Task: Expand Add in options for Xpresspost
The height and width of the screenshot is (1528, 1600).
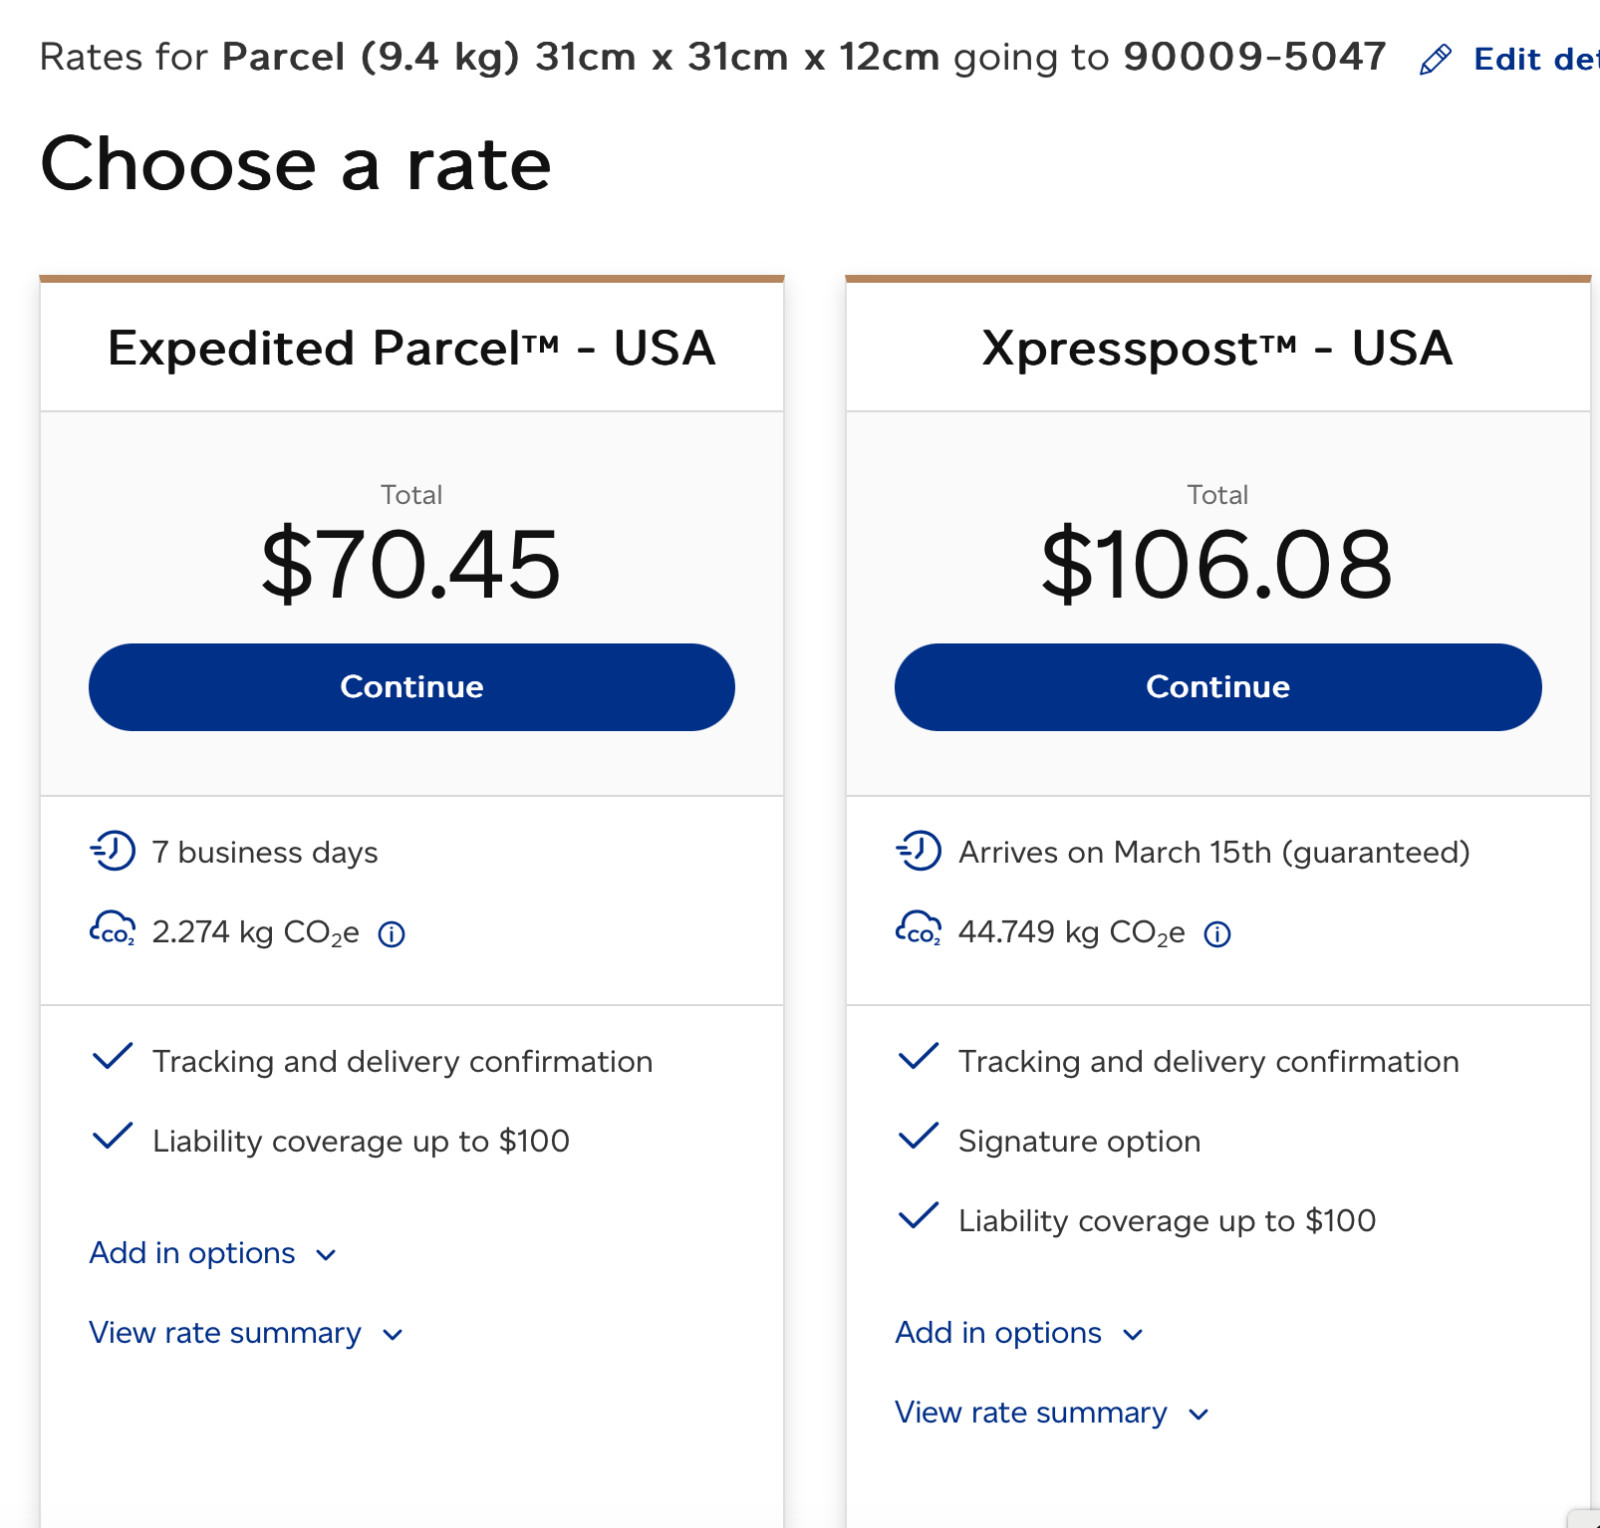Action: 1019,1333
